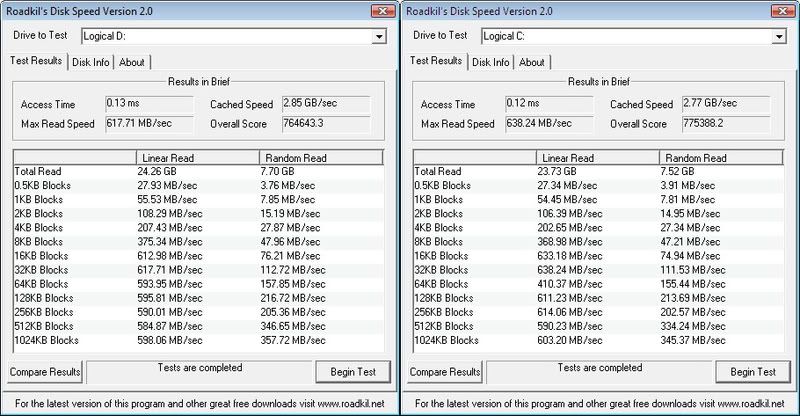Click Linear Read column header in Logical C window
Screen dimensions: 800x416
[598, 158]
